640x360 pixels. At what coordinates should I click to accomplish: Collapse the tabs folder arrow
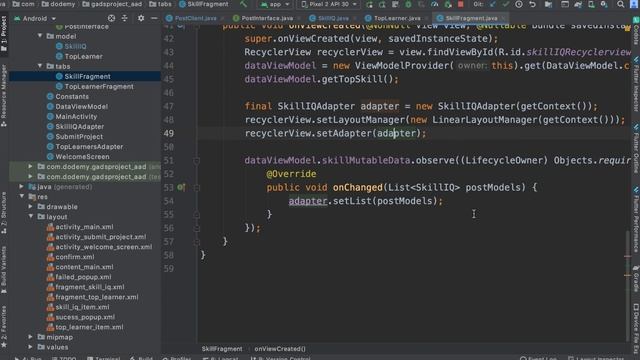[x=40, y=66]
